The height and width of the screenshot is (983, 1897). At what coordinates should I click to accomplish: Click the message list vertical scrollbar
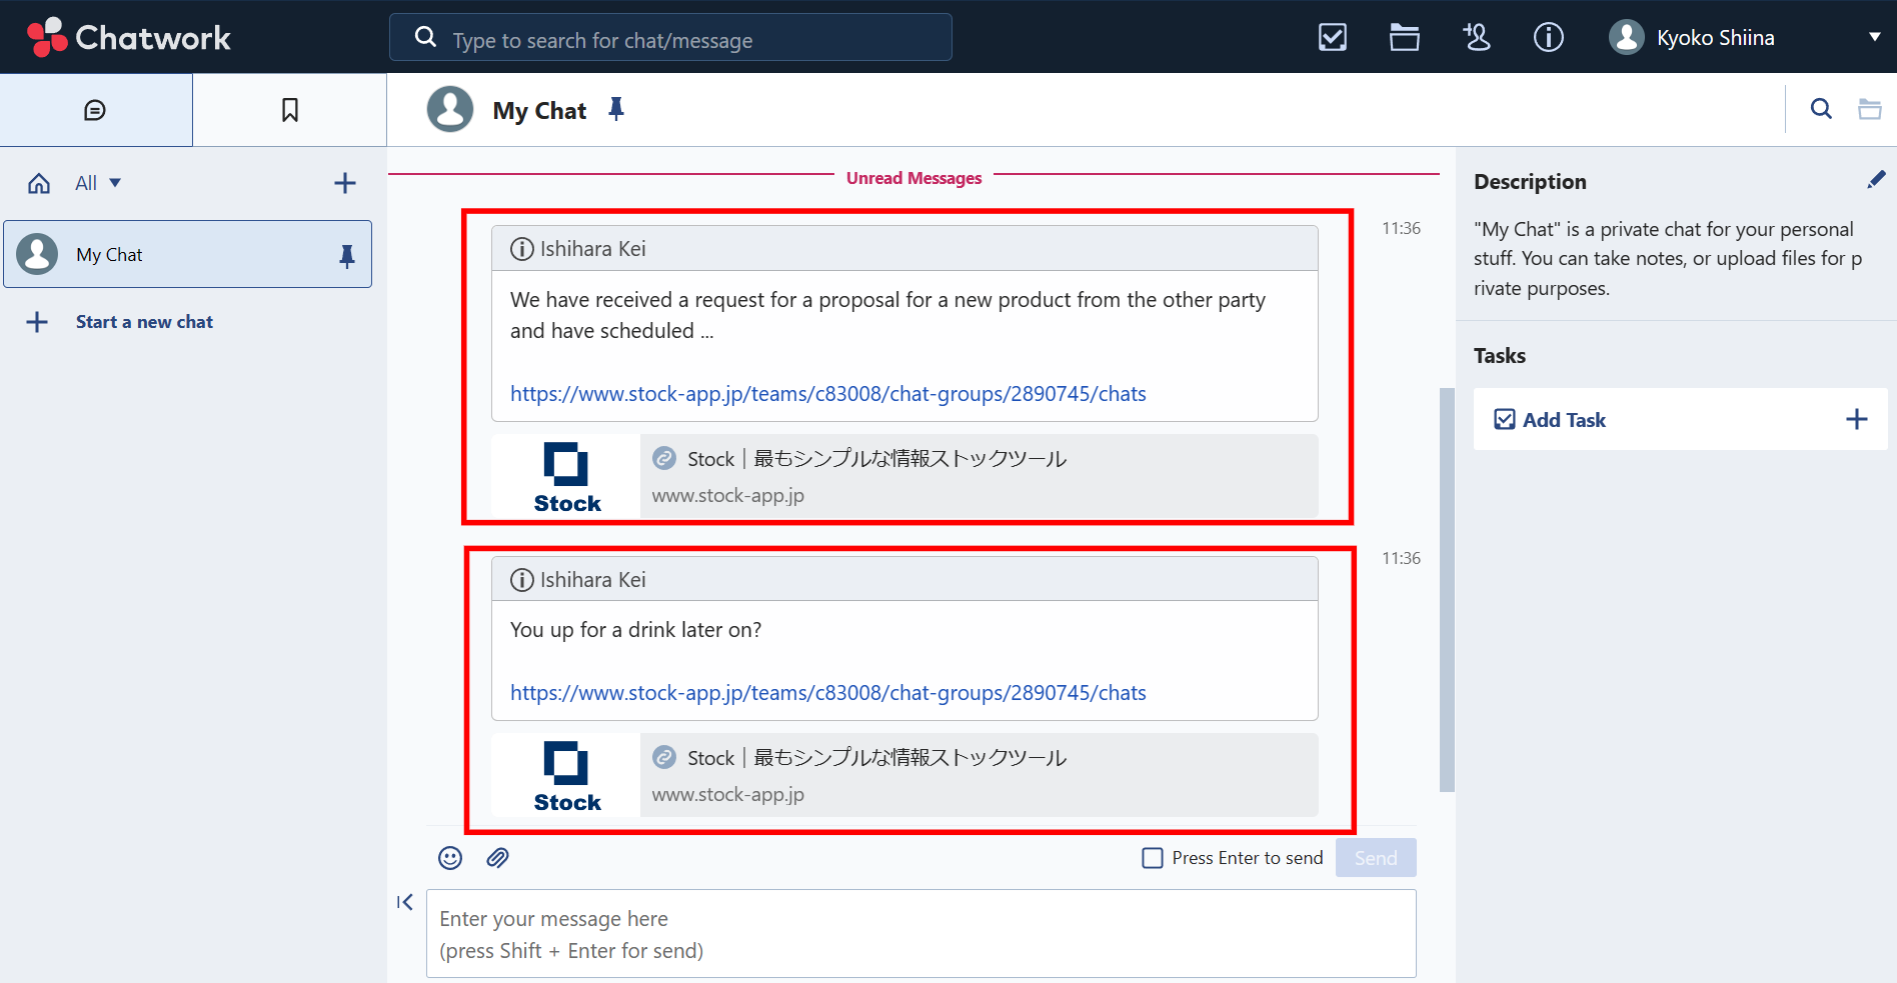(x=1446, y=590)
